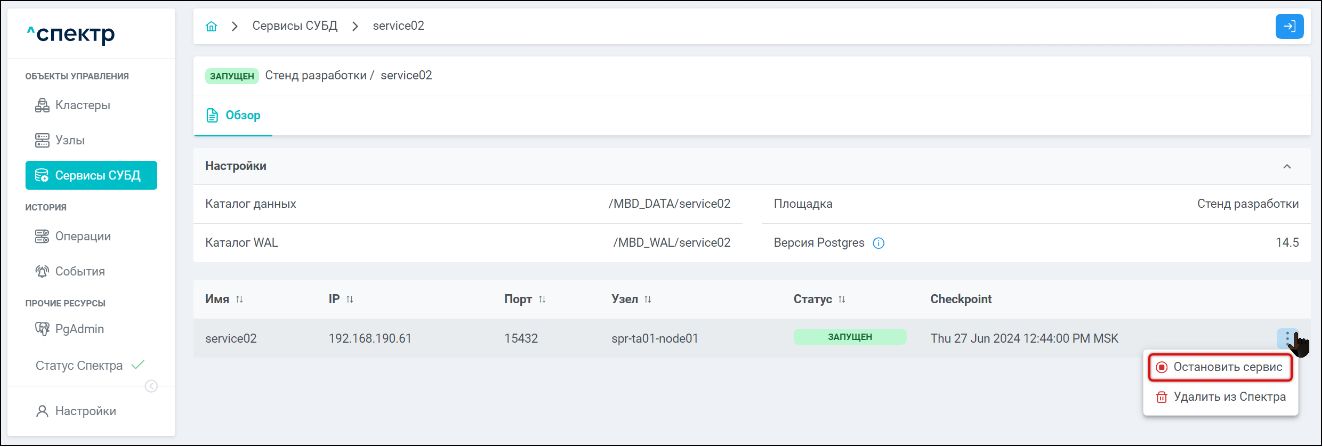
Task: Open Кластеры in the sidebar
Action: (x=82, y=105)
